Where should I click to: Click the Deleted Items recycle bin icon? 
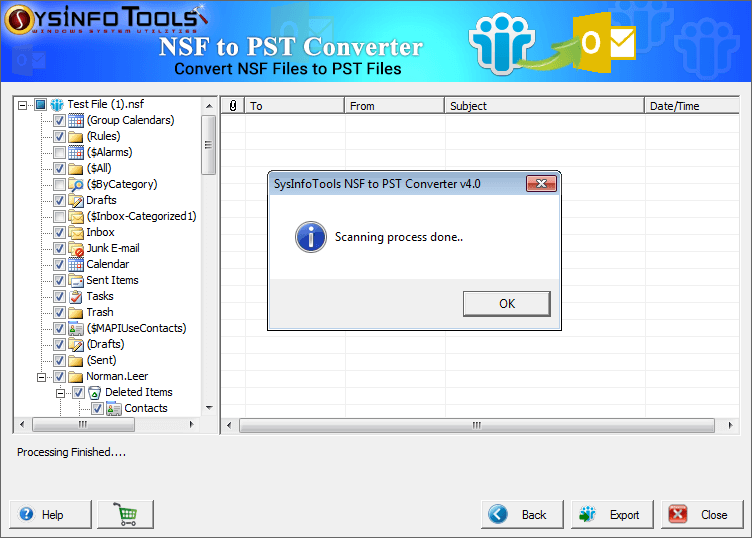pos(94,393)
